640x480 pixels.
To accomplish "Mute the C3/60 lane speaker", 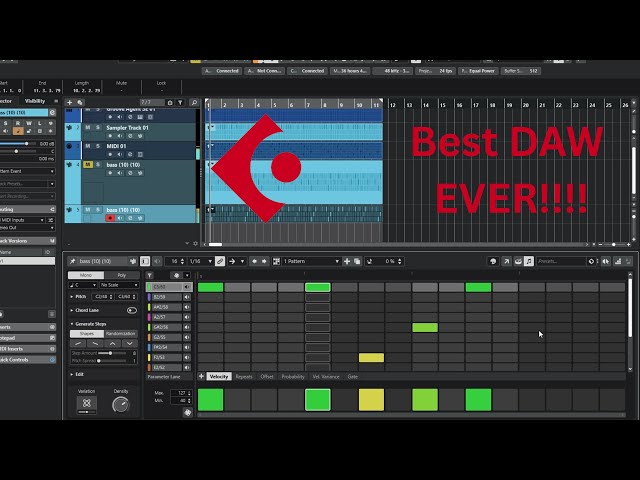I will tap(187, 287).
